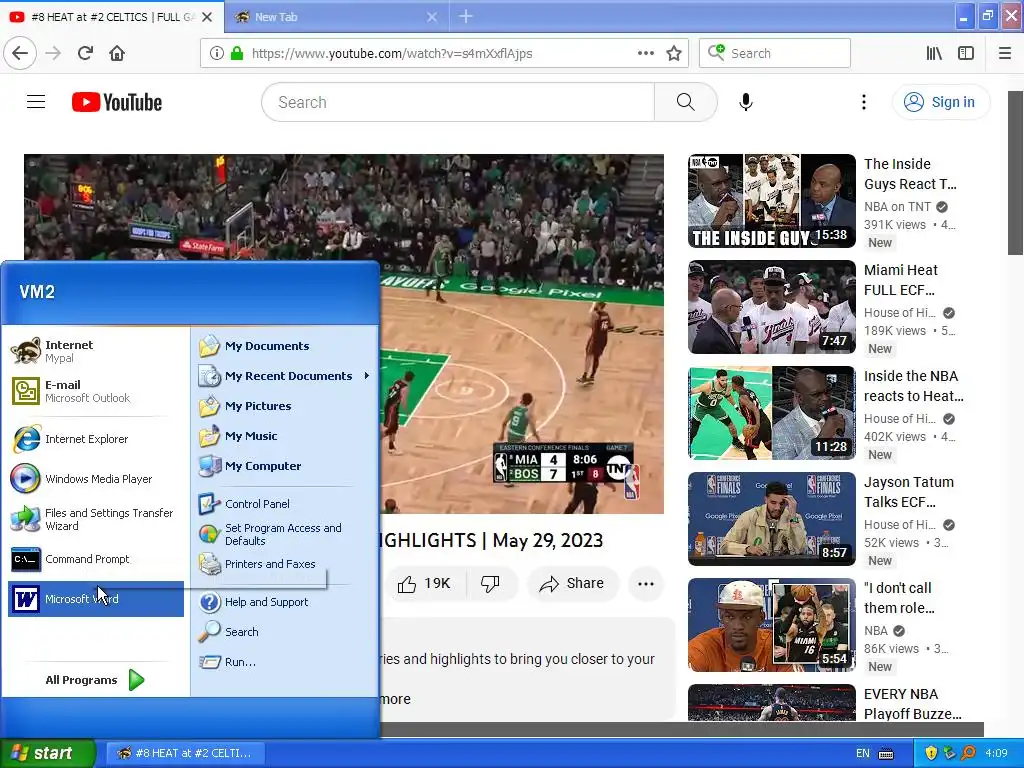Reload the page with the refresh icon
This screenshot has width=1024, height=768.
85,54
